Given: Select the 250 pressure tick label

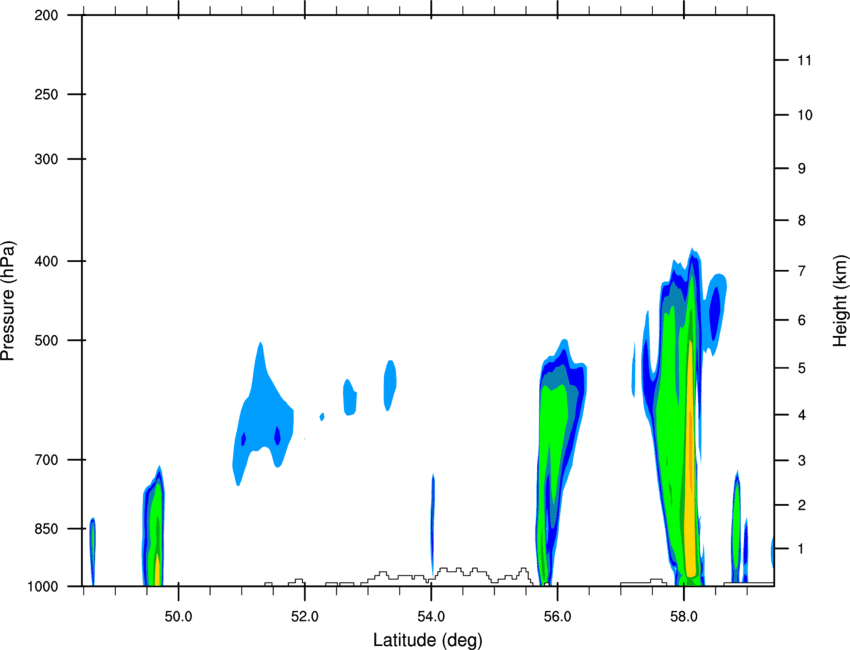Looking at the screenshot, I should (46, 94).
